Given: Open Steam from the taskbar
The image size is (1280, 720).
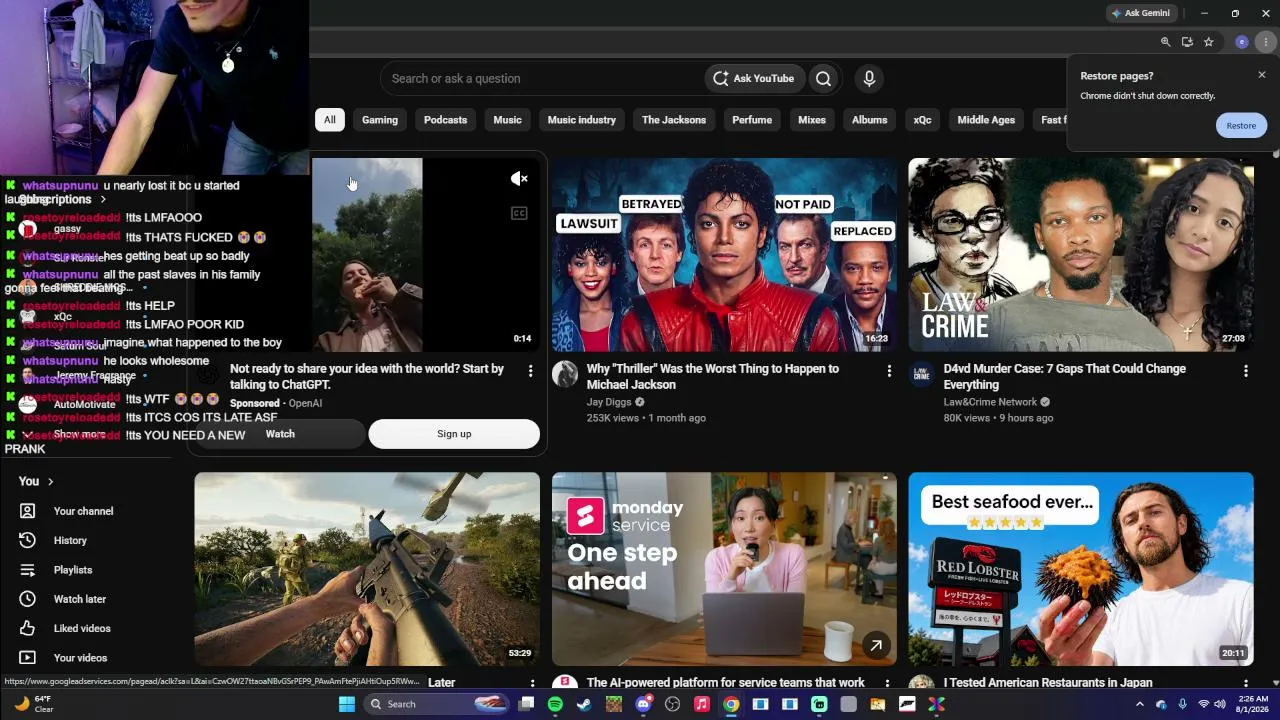Looking at the screenshot, I should 584,704.
